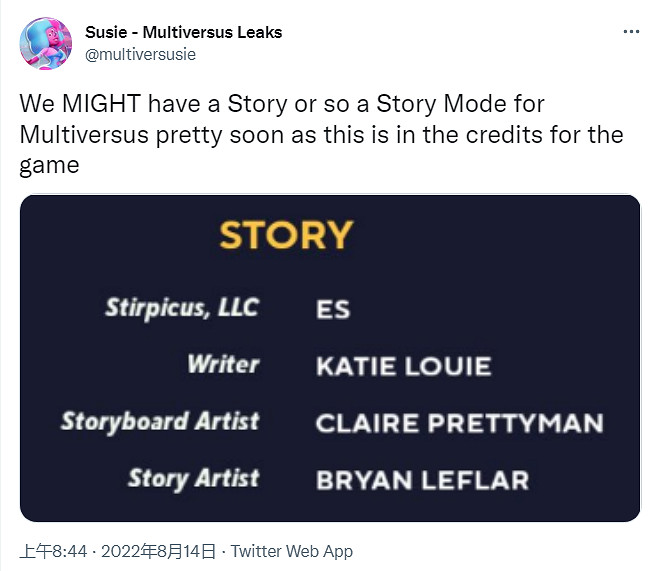Screen dimensions: 656x571
Task: Click the ES text beside Stirpicus
Action: [332, 309]
